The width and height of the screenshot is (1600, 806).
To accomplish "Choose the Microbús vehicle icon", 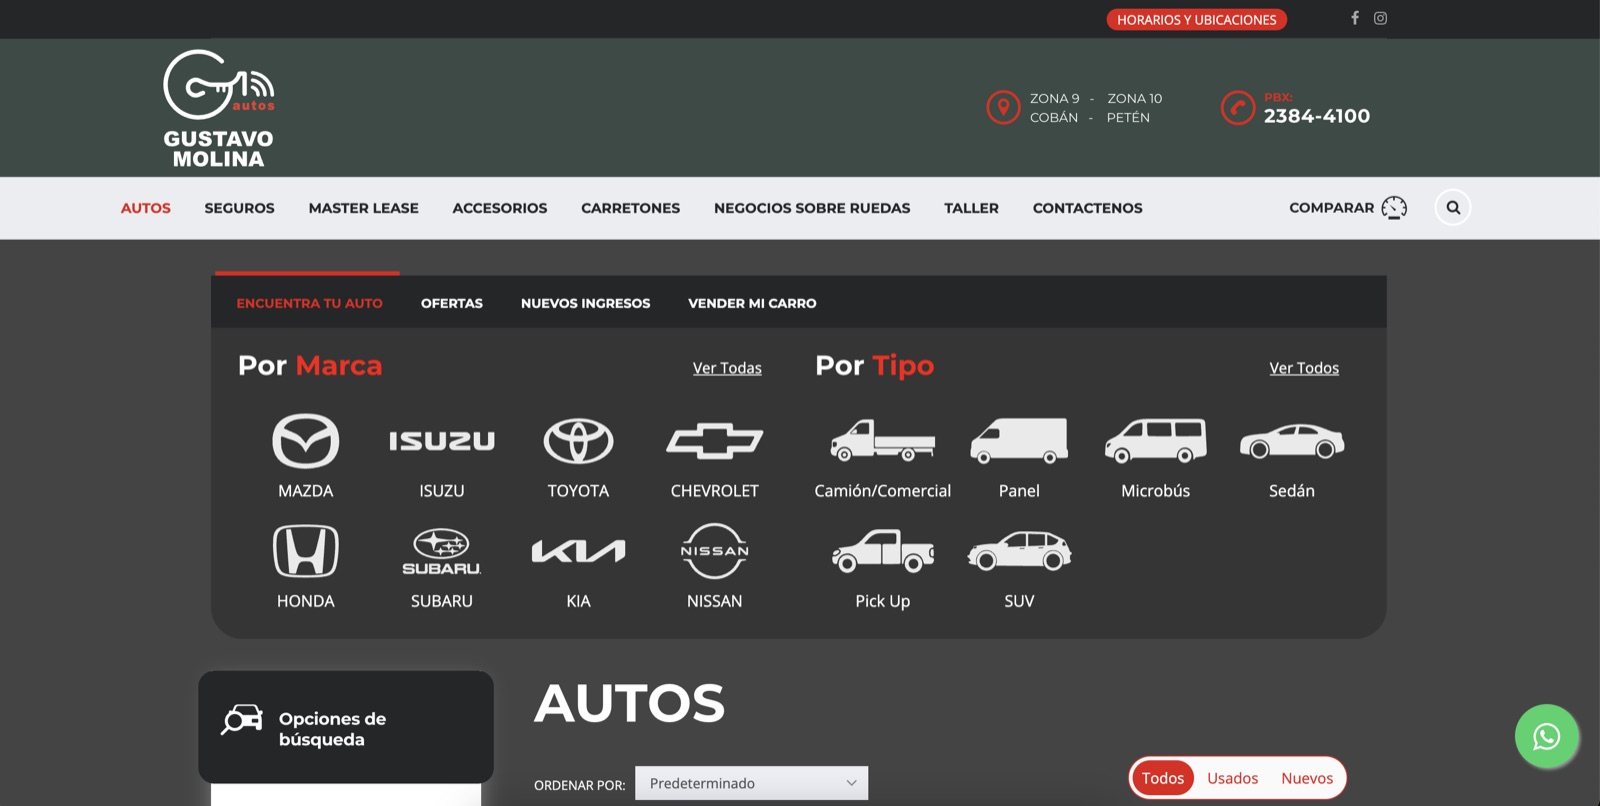I will click(1156, 441).
